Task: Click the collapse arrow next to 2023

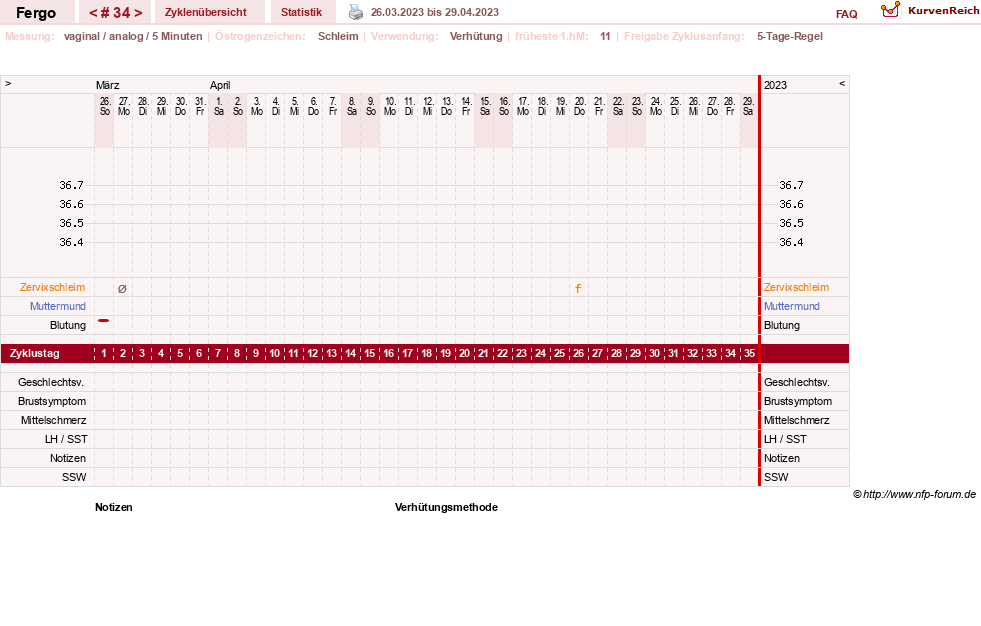Action: point(842,83)
